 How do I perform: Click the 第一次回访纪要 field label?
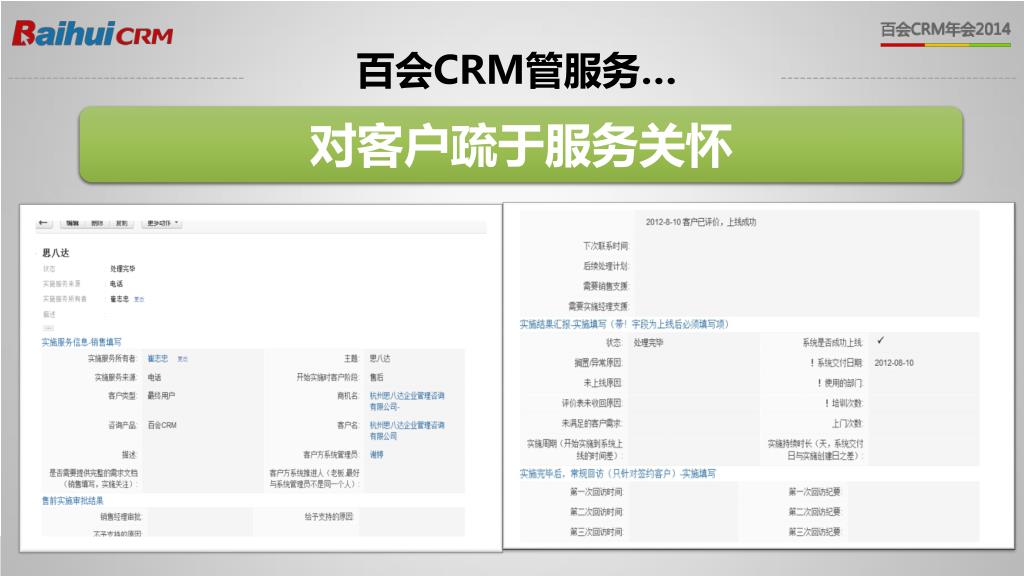click(814, 492)
